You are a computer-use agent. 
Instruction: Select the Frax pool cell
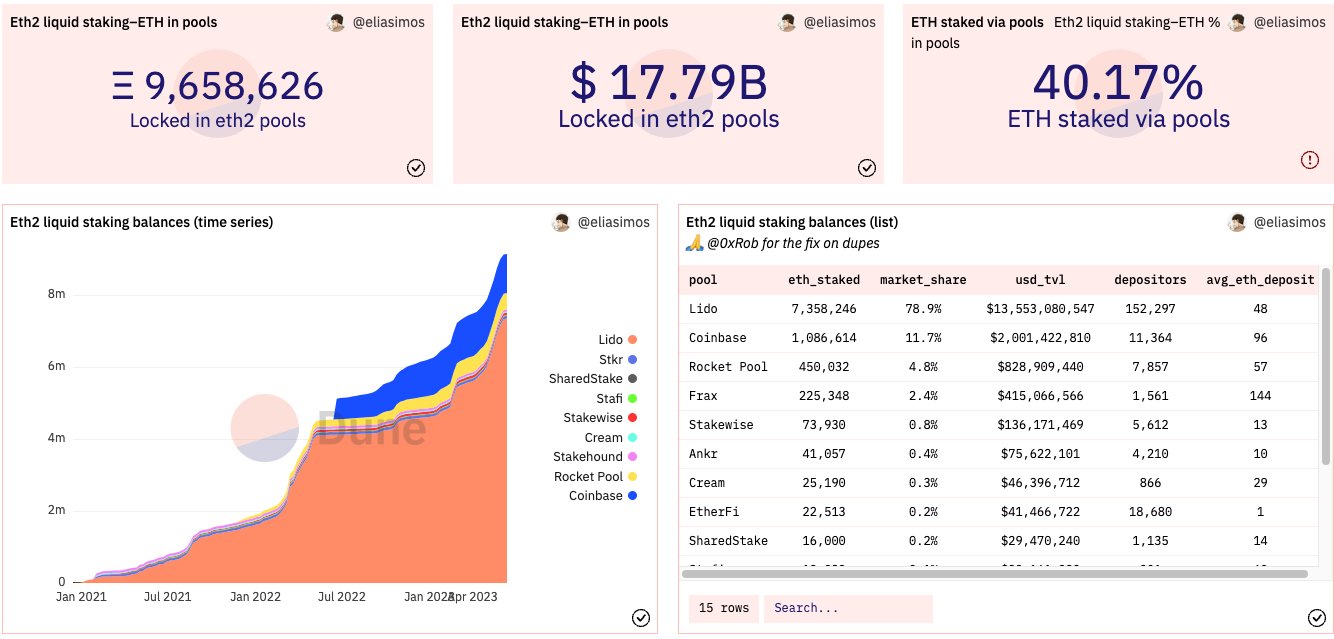click(x=703, y=396)
